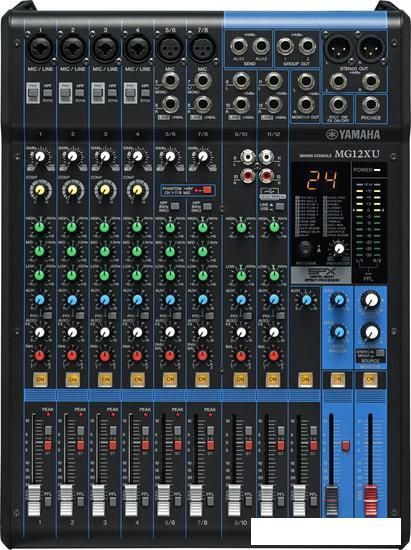Click the channel 2 green HIGH EQ knob
411x550 pixels.
(x=72, y=227)
